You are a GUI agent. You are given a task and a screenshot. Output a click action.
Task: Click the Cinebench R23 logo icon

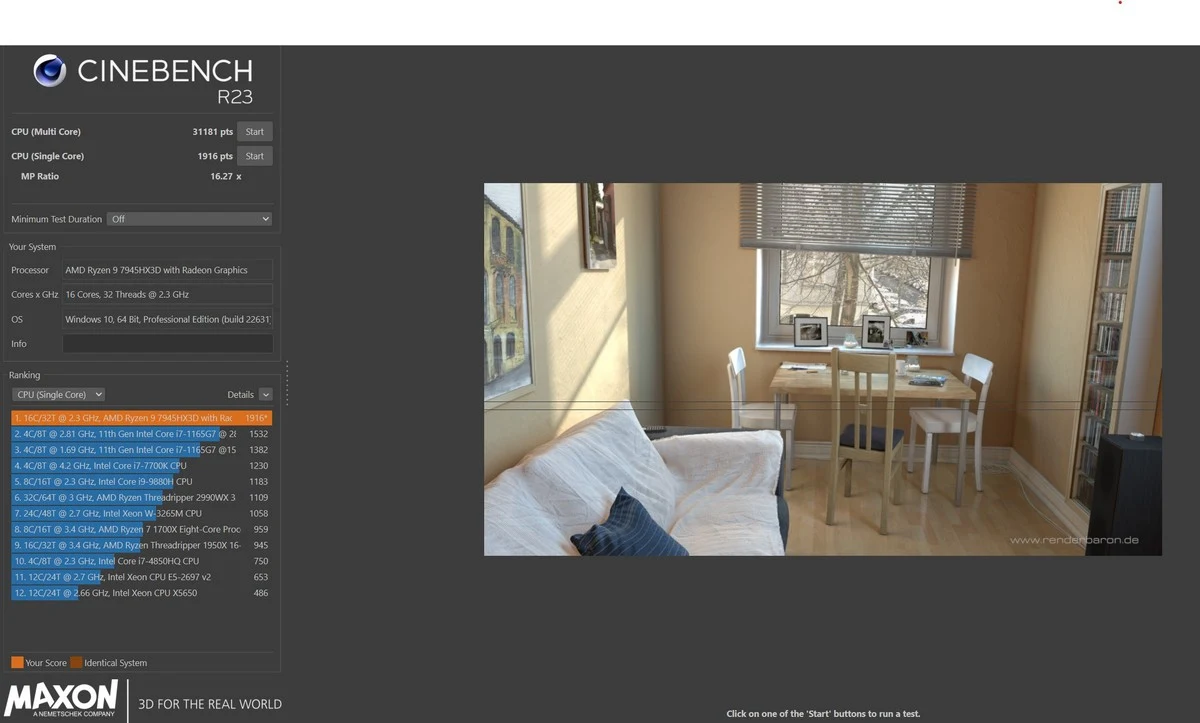50,70
